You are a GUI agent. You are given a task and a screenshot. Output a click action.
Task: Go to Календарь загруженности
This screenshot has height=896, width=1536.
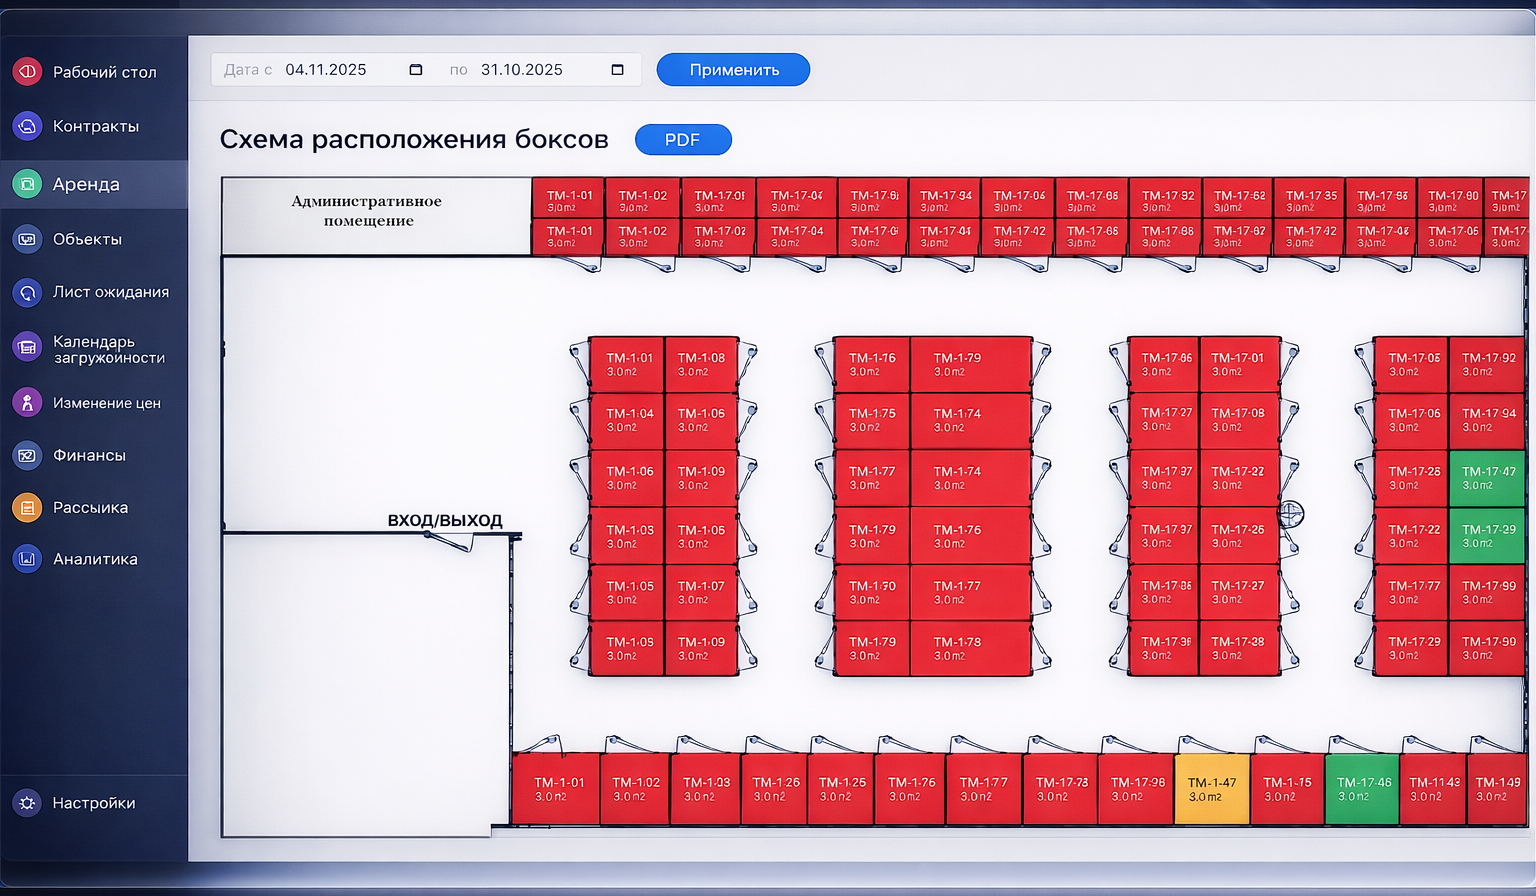(x=94, y=348)
